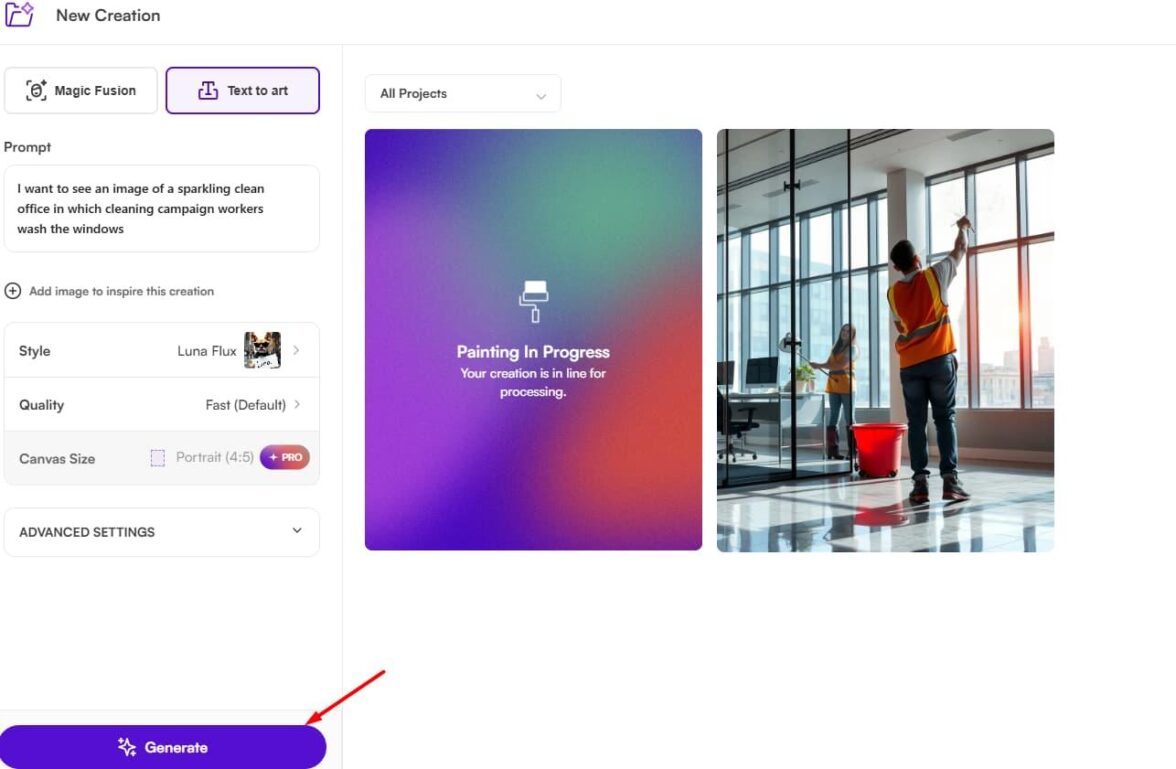Edit the prompt text box

[161, 209]
